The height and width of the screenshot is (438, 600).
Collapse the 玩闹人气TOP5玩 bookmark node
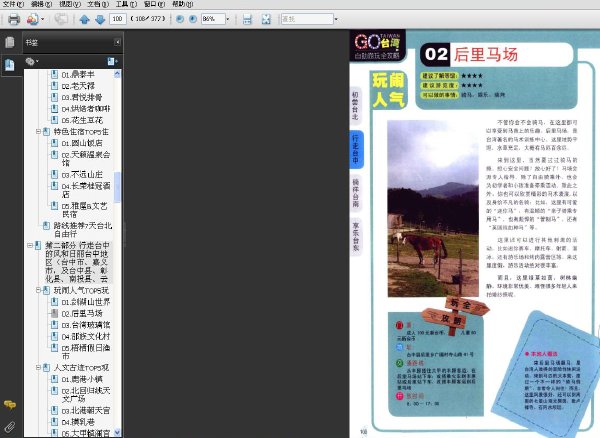coord(38,290)
